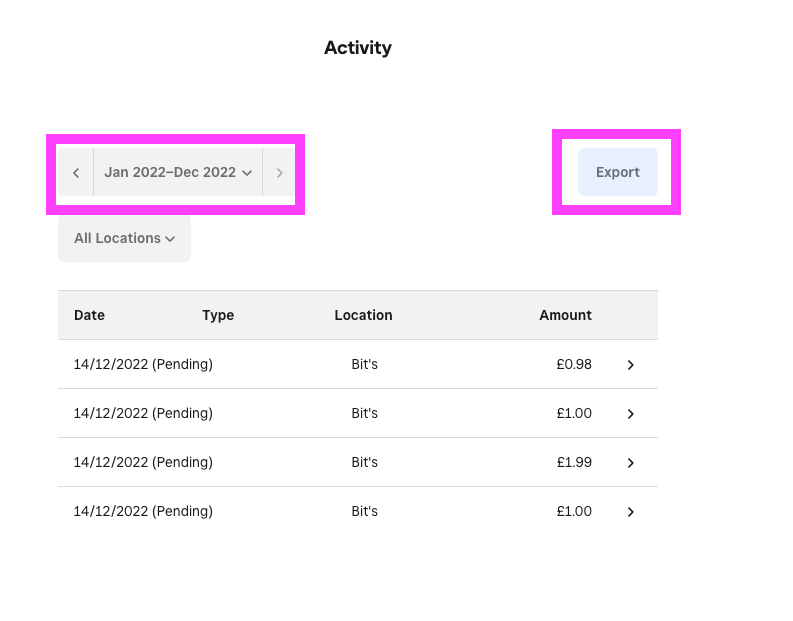Select the Location column header
This screenshot has width=793, height=621.
click(x=363, y=315)
